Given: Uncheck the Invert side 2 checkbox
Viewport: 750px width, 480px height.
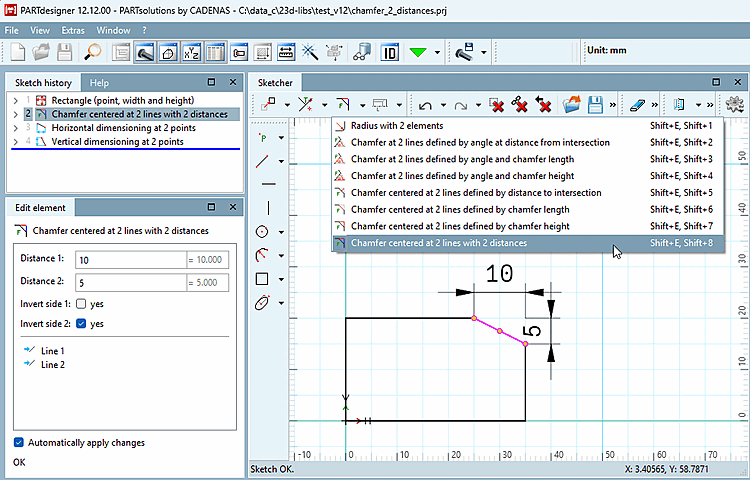Looking at the screenshot, I should [x=81, y=324].
